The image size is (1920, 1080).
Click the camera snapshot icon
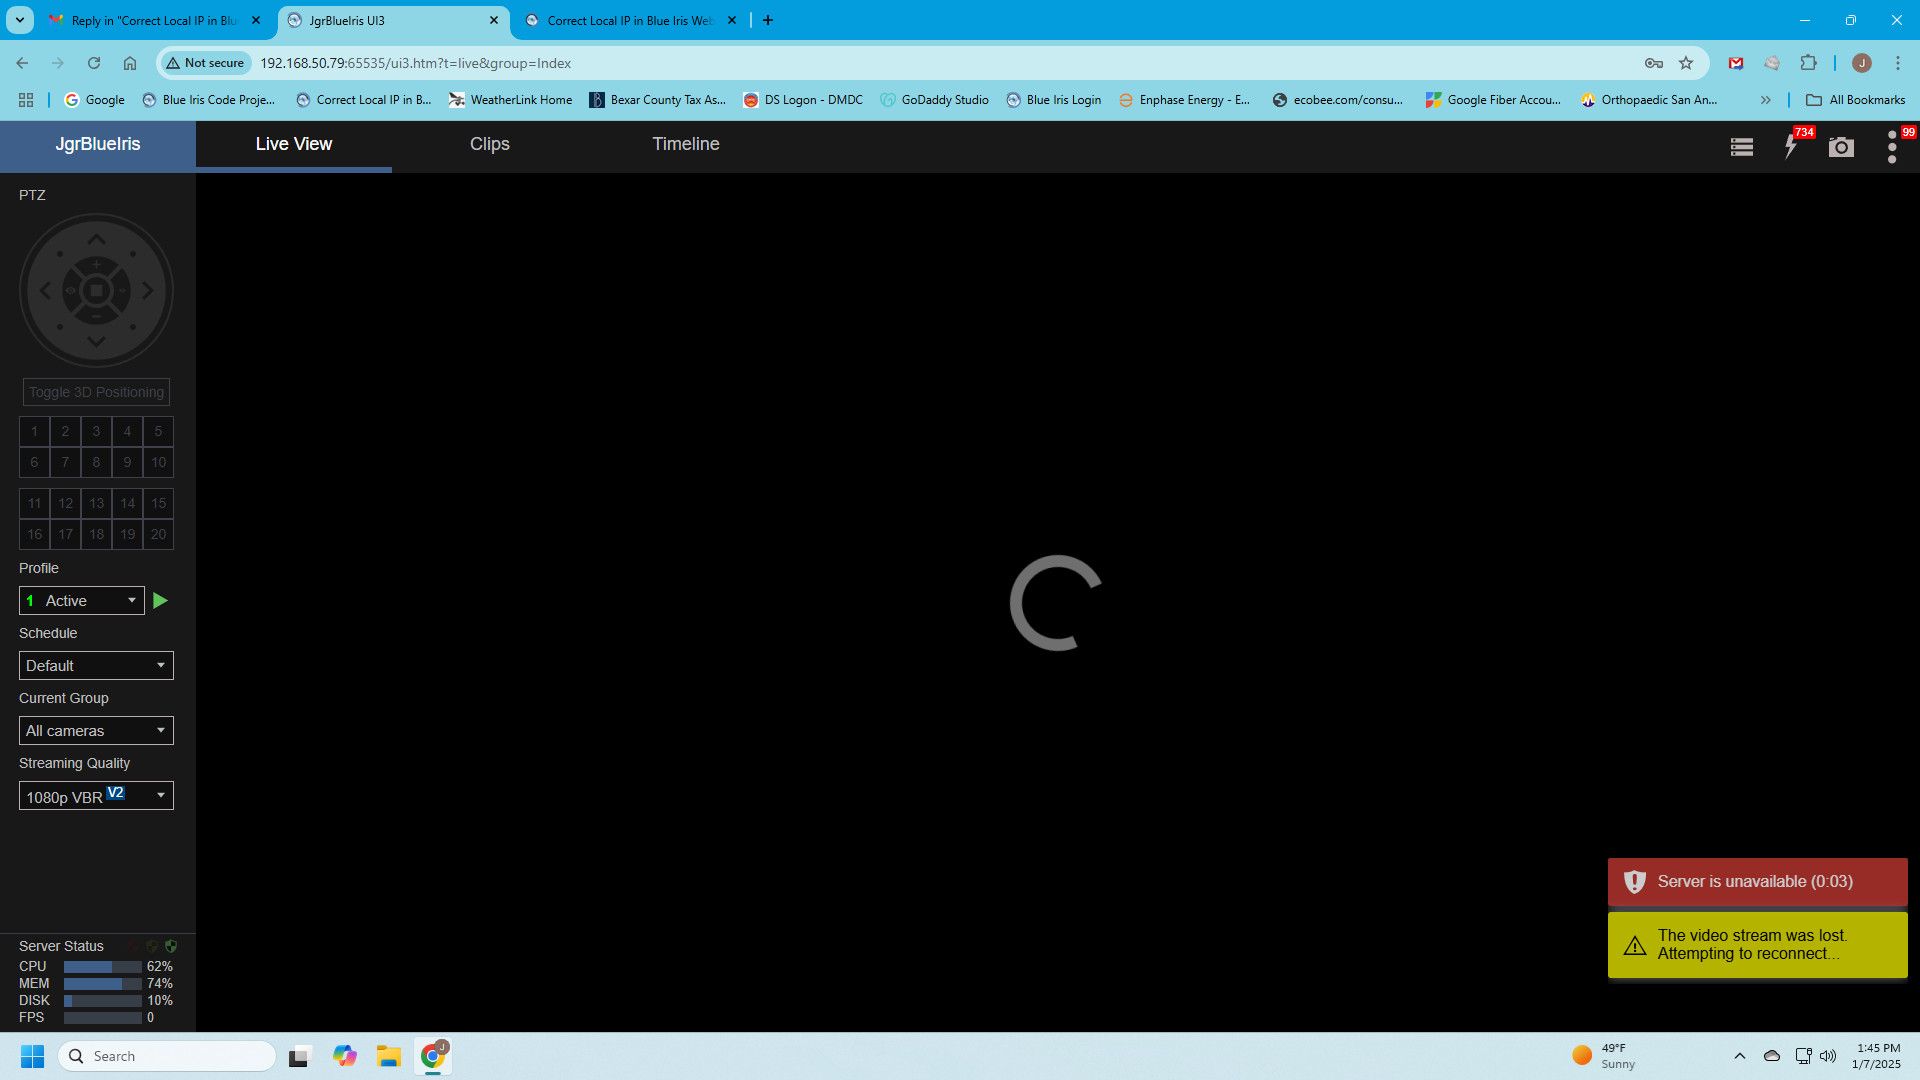coord(1840,146)
